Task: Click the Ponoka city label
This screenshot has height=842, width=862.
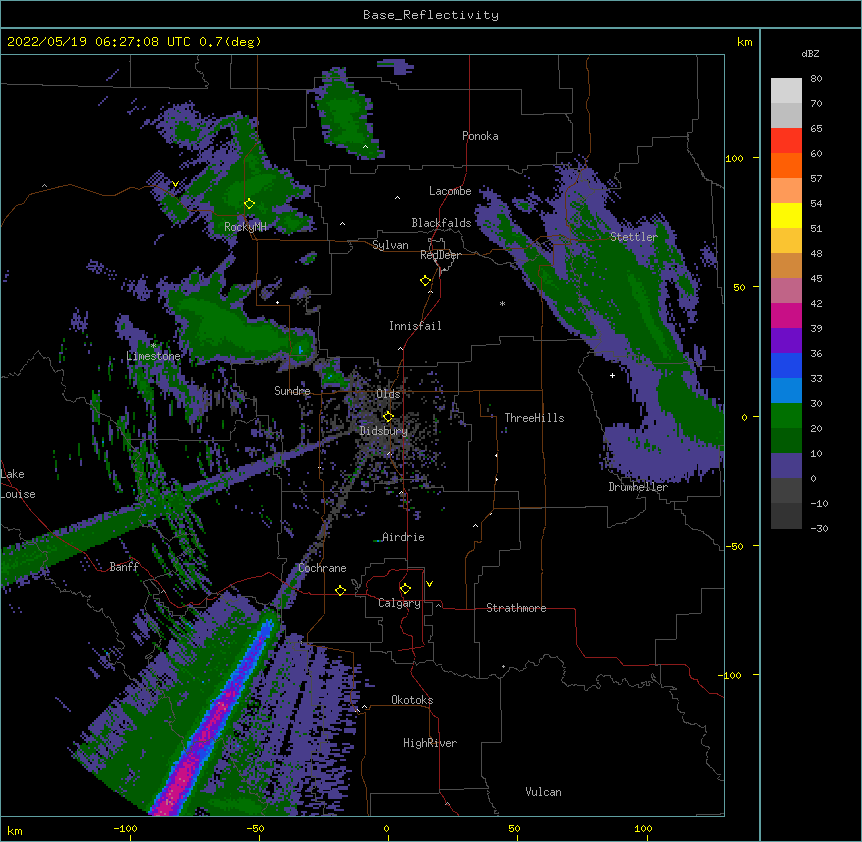Action: pos(480,136)
